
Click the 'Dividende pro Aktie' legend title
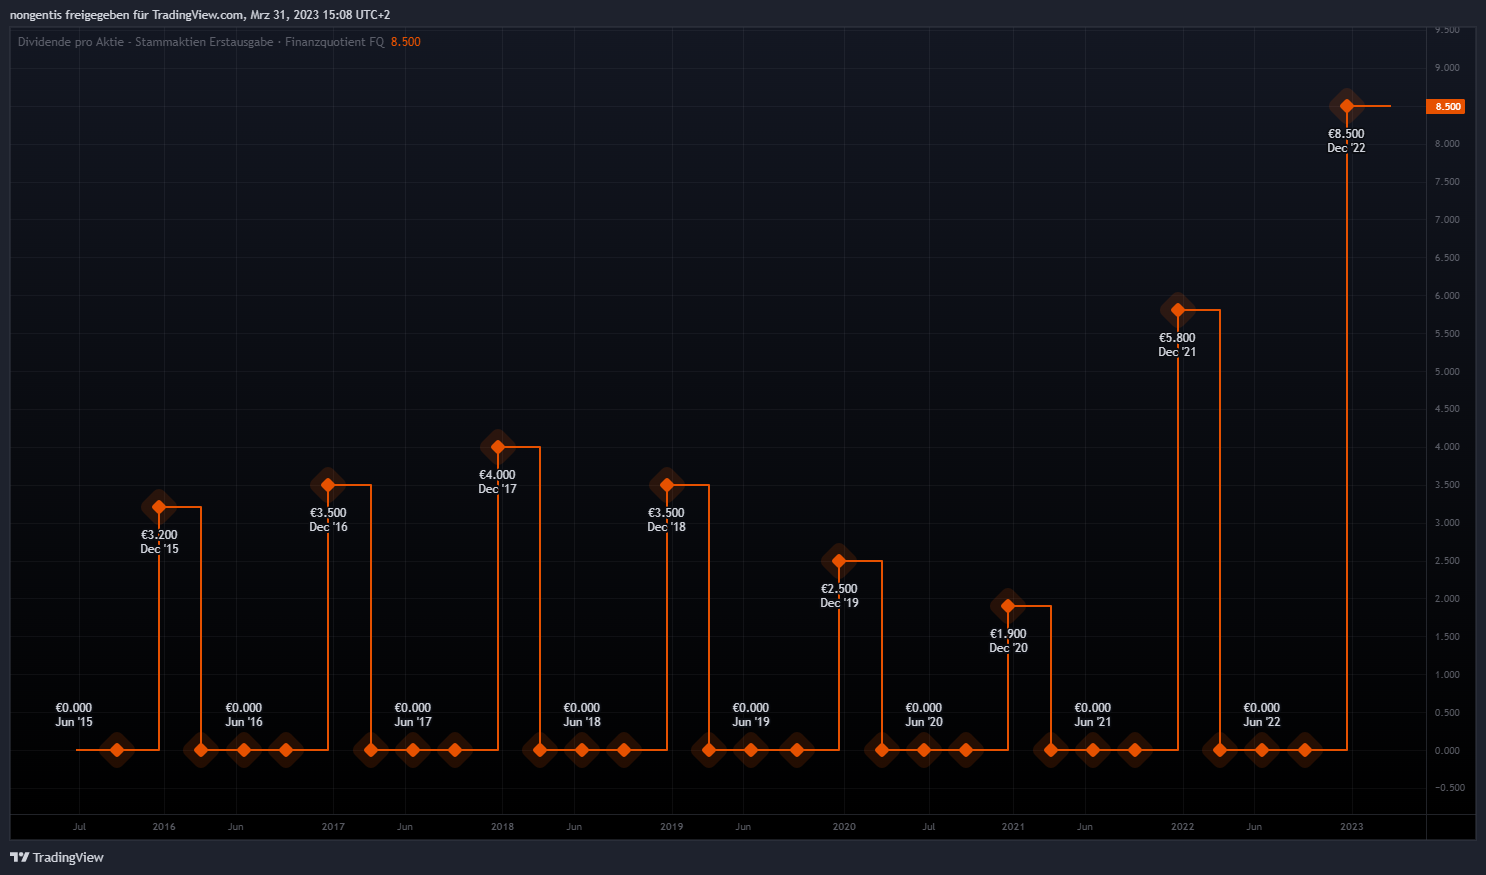[x=70, y=42]
